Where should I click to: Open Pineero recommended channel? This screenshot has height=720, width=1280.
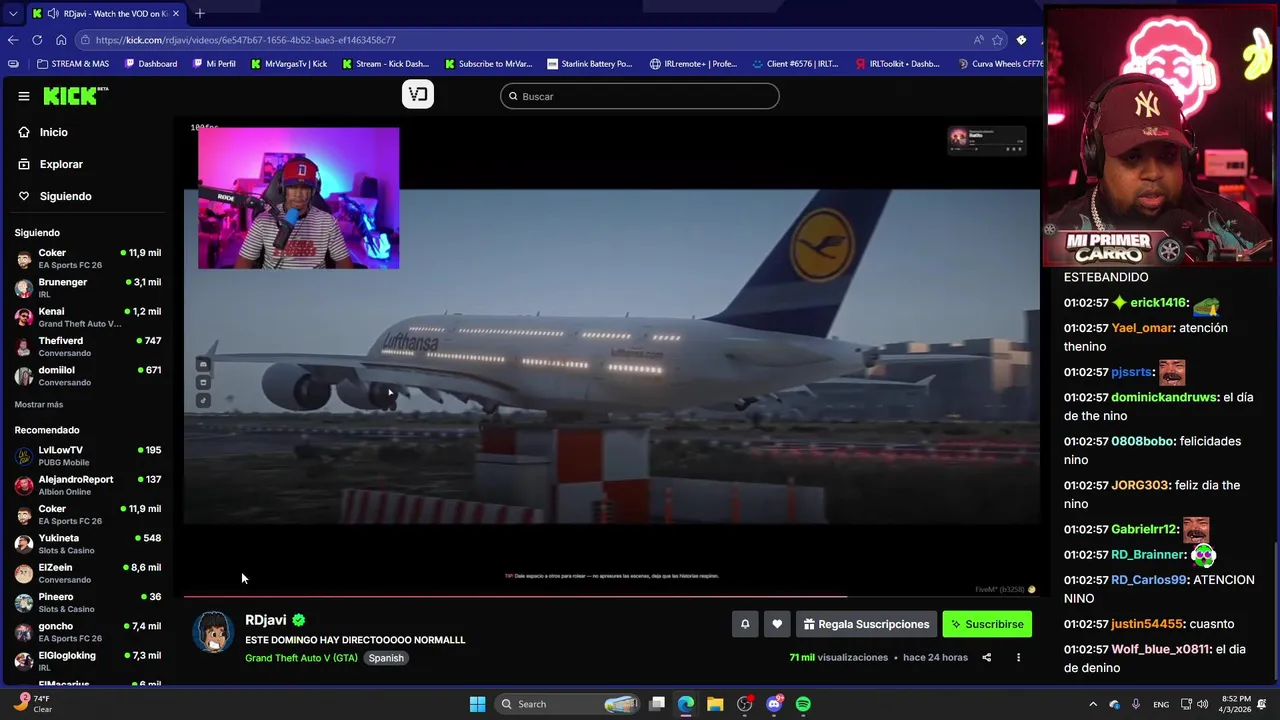(x=88, y=602)
